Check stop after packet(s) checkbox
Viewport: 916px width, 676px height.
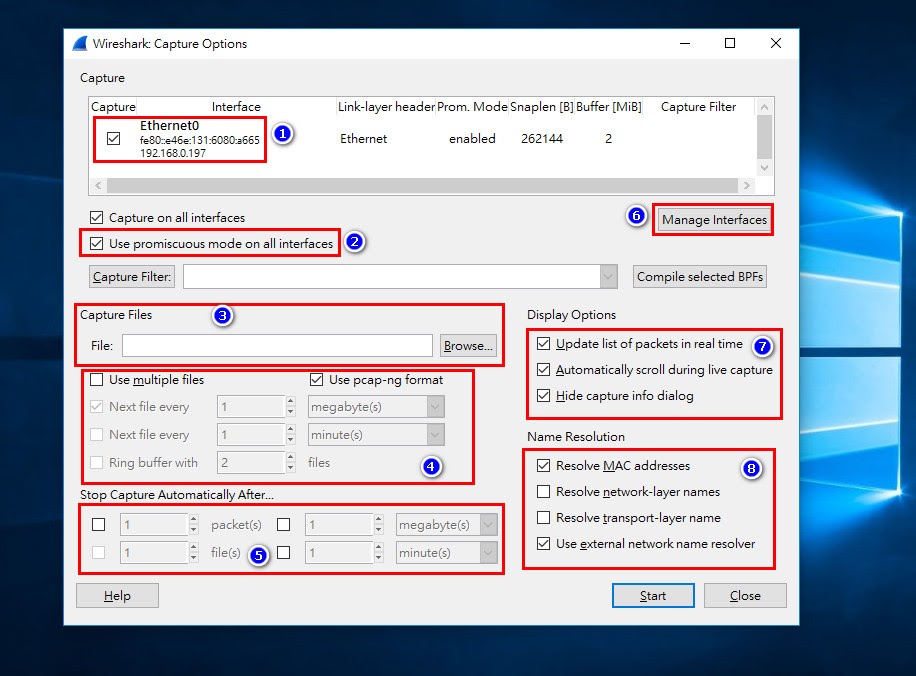pos(99,525)
